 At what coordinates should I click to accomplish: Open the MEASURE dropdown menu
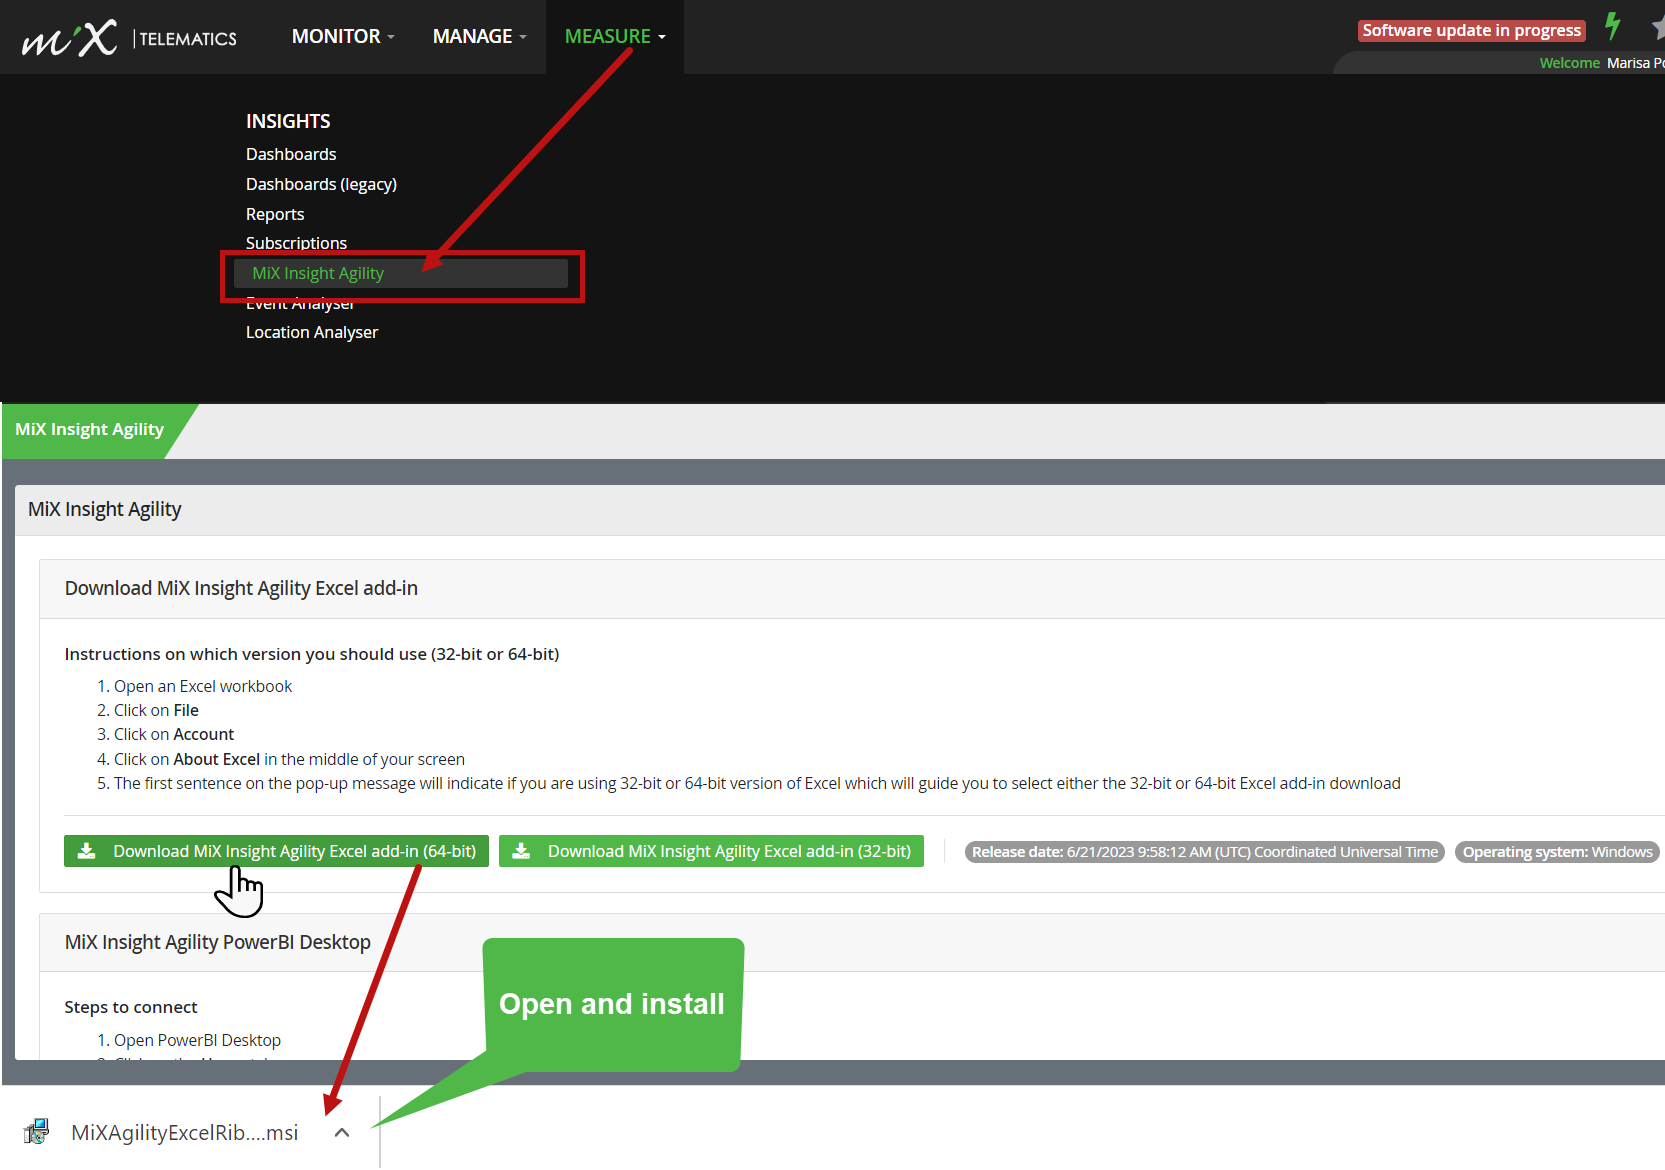pos(614,36)
